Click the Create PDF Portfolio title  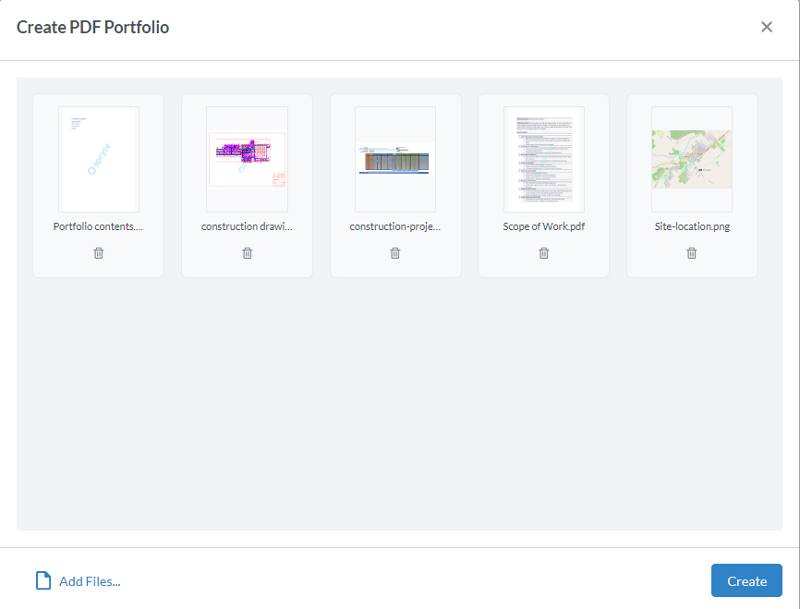pos(91,27)
